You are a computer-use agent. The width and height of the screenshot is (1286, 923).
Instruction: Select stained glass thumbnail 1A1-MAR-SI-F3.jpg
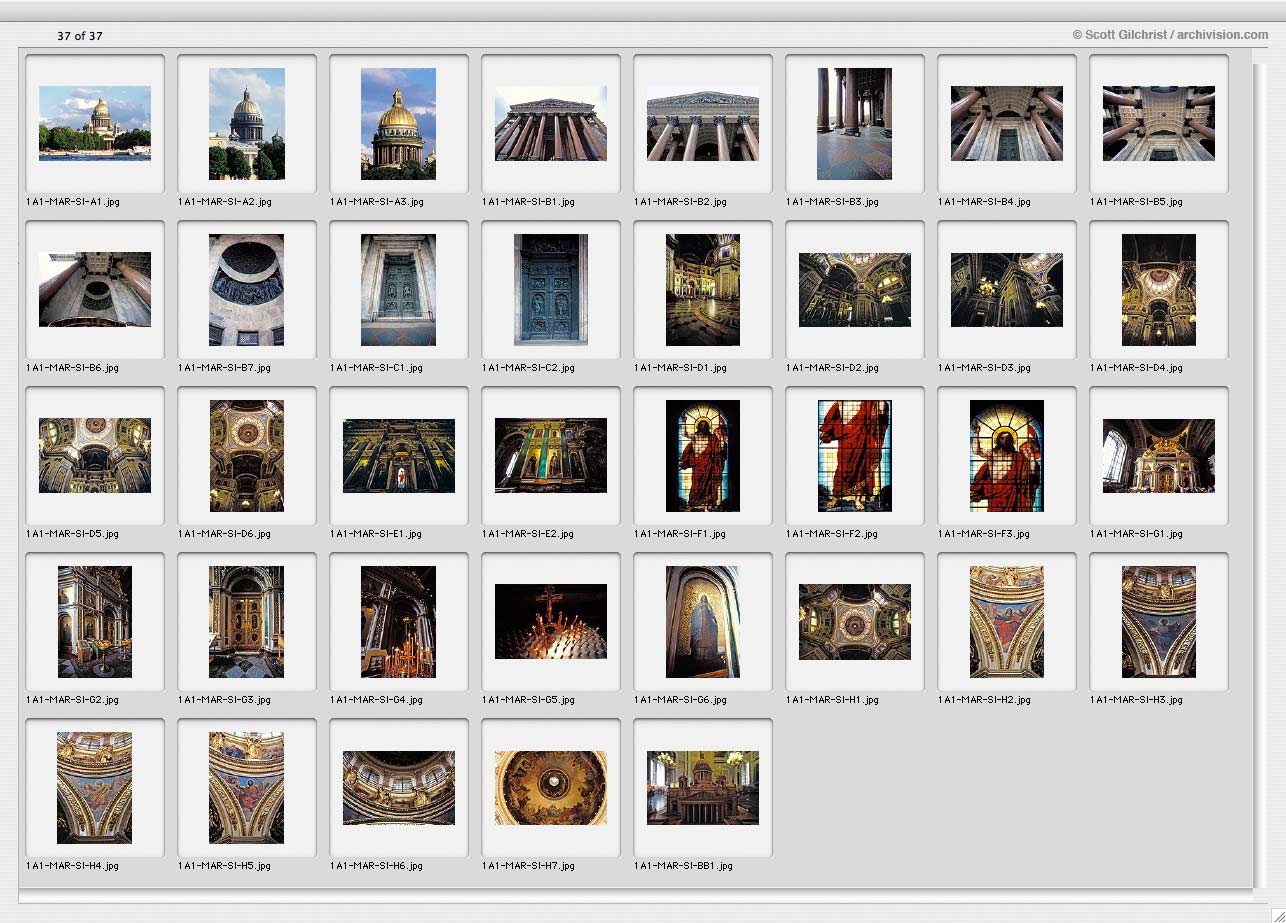click(1007, 455)
